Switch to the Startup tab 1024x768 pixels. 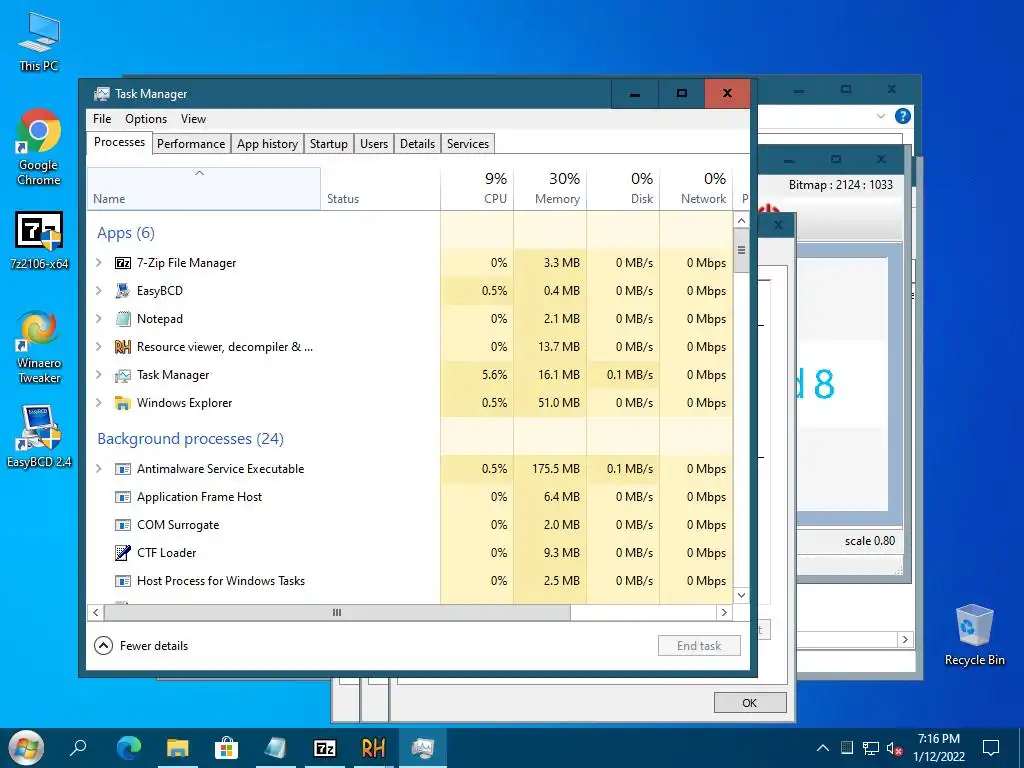coord(328,144)
